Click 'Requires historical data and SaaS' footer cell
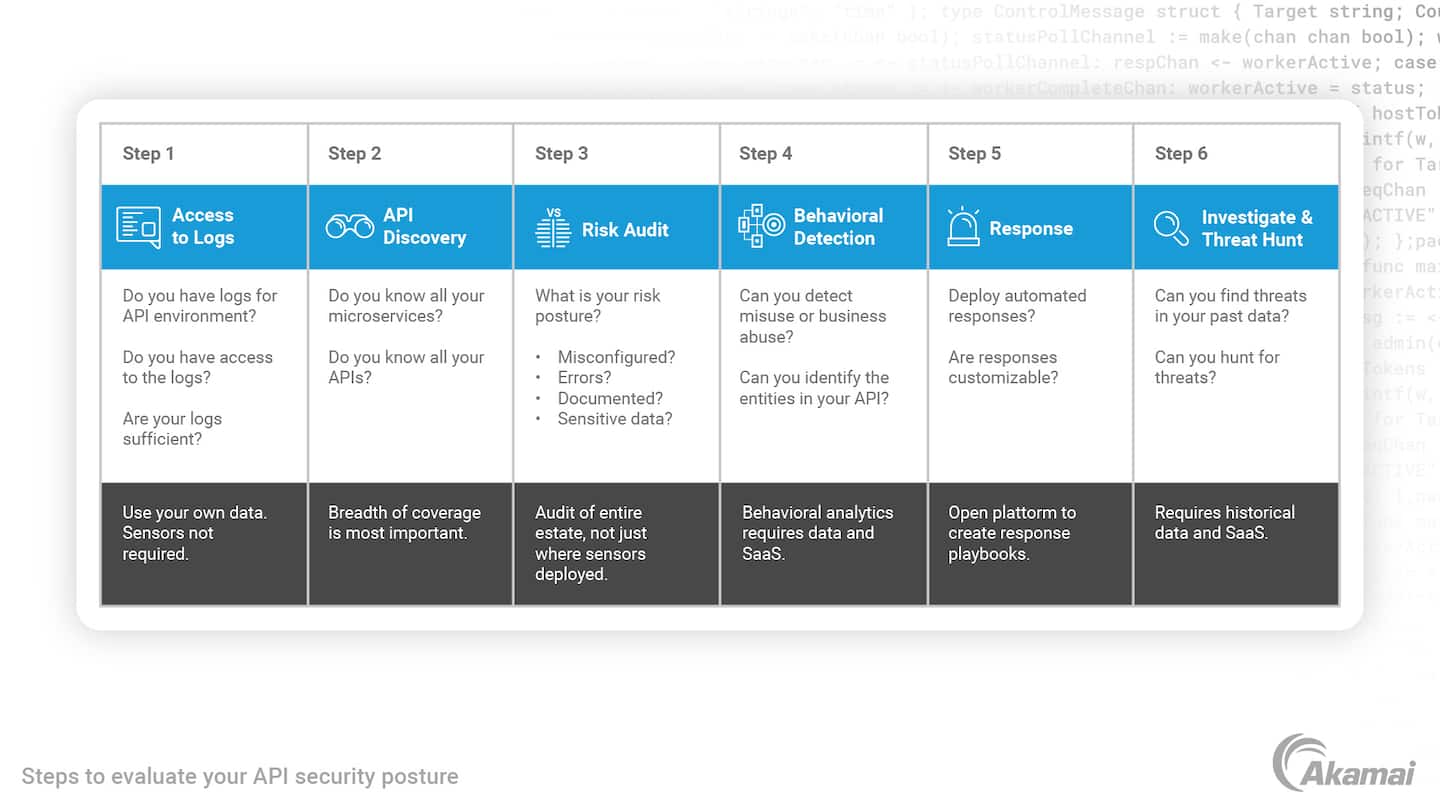Screen dimensions: 1440x811 [x=1236, y=543]
